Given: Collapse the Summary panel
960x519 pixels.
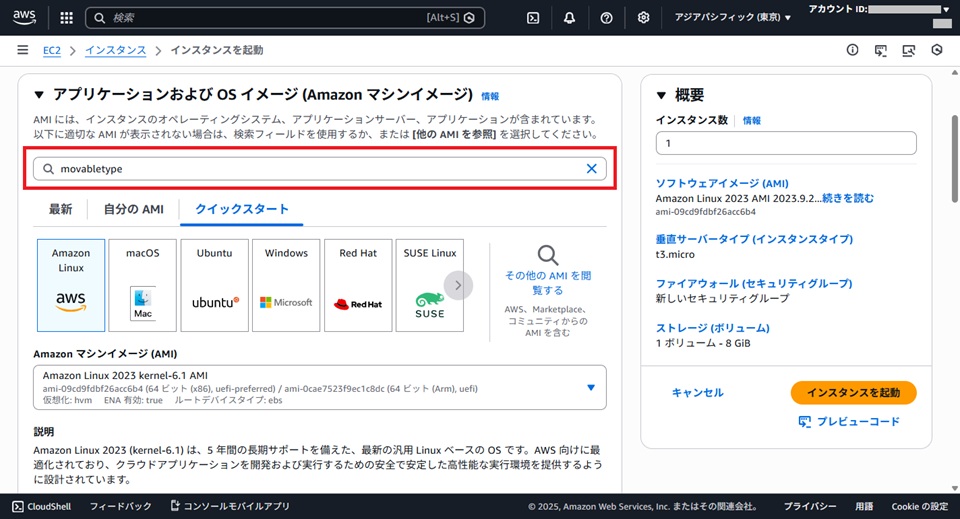Looking at the screenshot, I should (661, 96).
